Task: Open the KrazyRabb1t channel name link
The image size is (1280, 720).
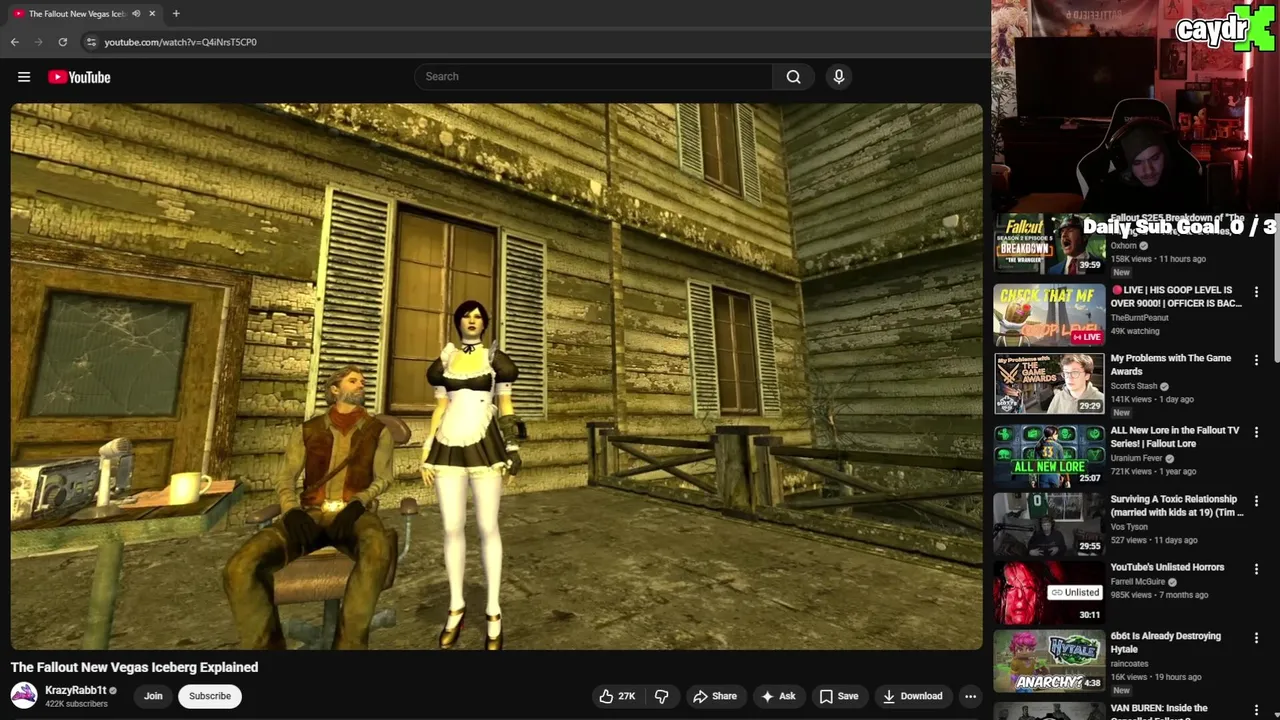Action: click(x=75, y=690)
